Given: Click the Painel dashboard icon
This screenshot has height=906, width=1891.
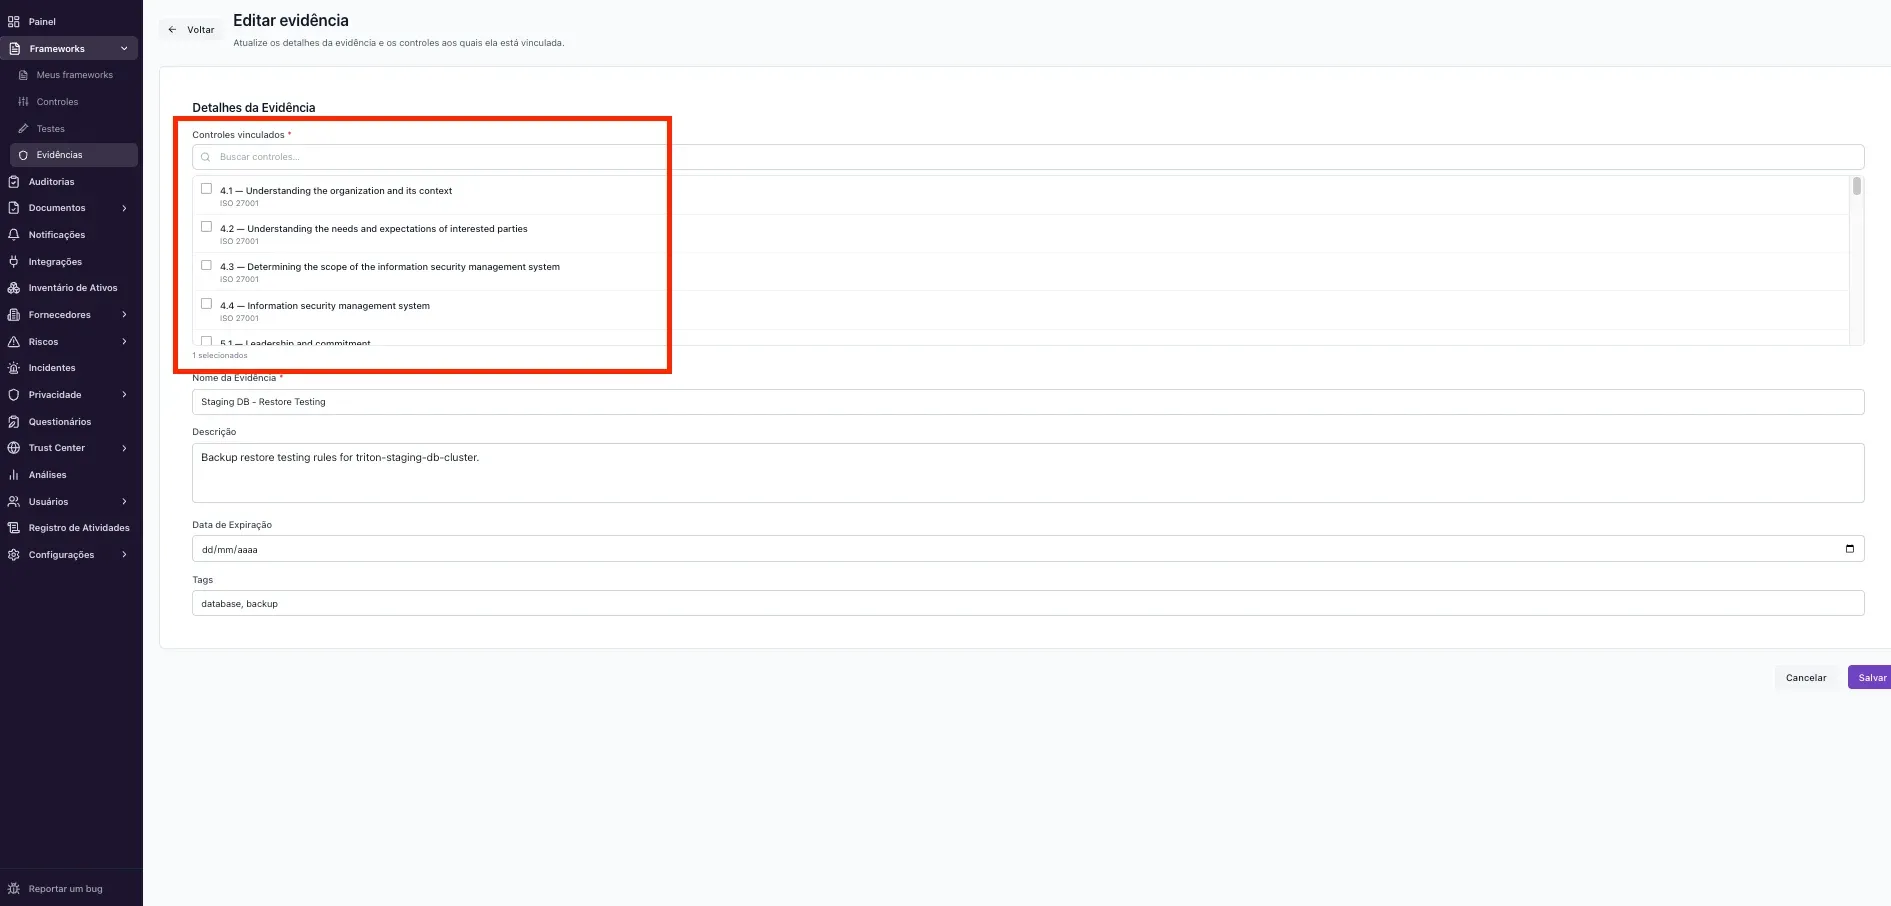Looking at the screenshot, I should tap(14, 21).
